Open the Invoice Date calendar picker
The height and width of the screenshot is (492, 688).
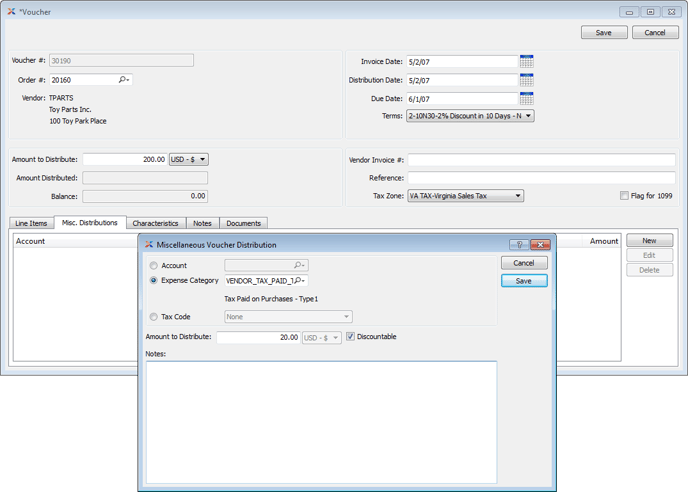pos(526,62)
